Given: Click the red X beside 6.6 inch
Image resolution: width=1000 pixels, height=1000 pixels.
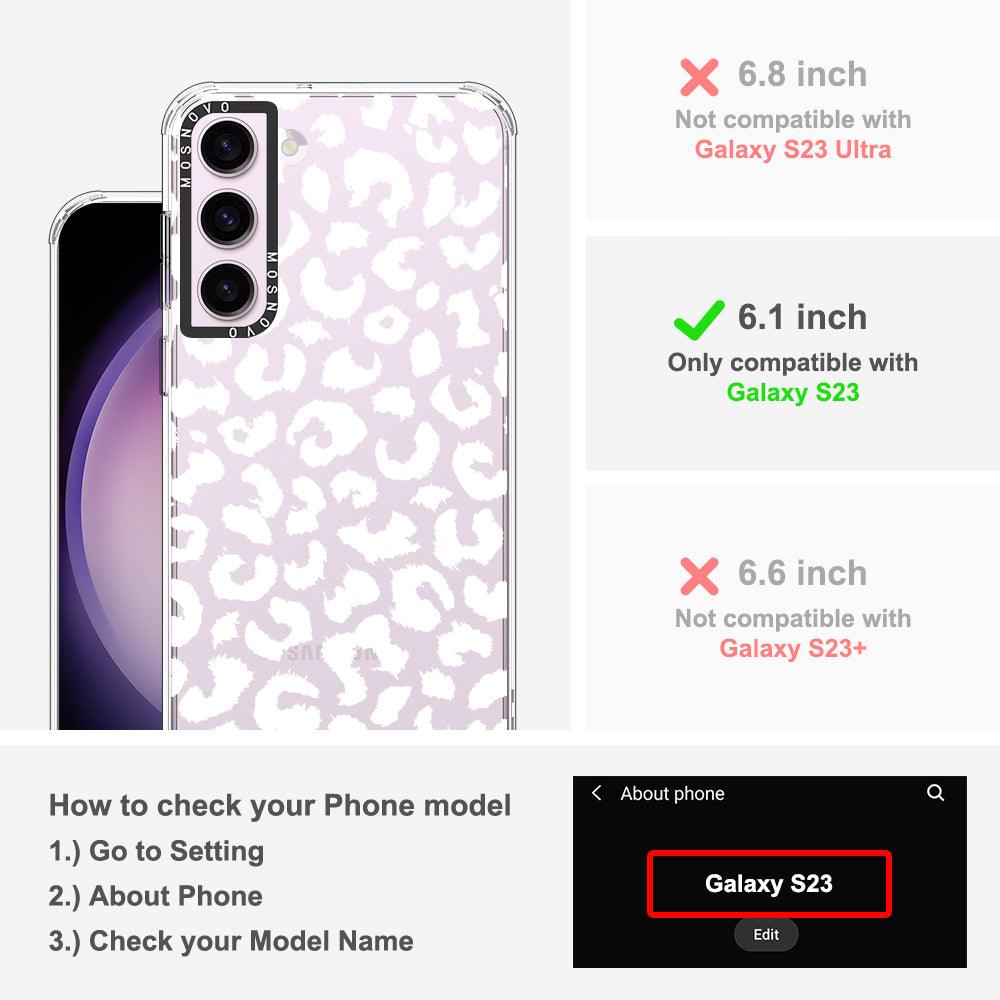Looking at the screenshot, I should click(x=699, y=576).
